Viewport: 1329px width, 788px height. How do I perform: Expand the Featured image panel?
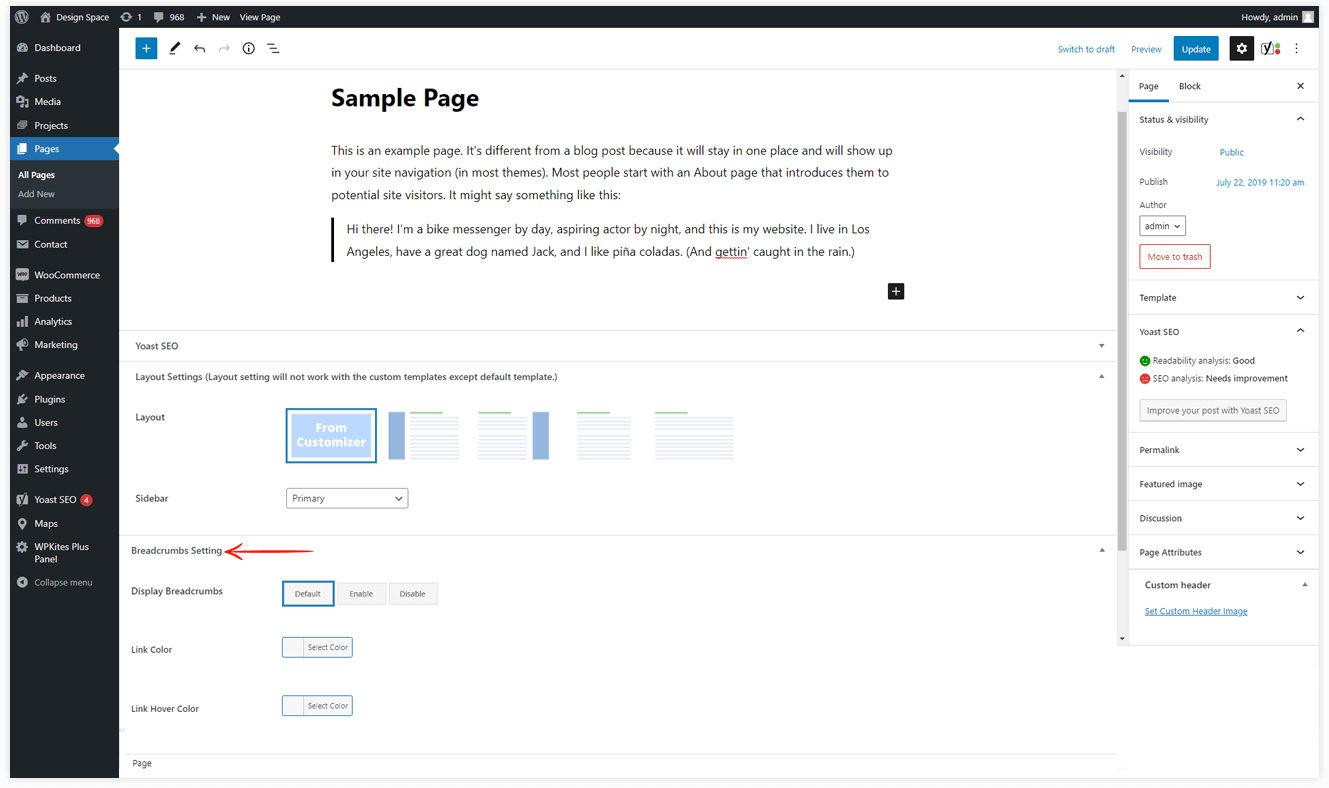1224,484
